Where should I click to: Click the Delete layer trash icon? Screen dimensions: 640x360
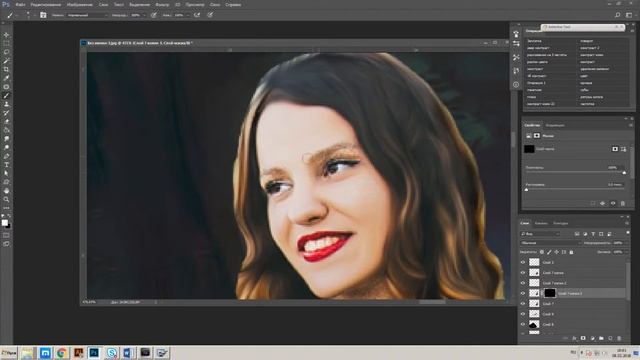(619, 338)
